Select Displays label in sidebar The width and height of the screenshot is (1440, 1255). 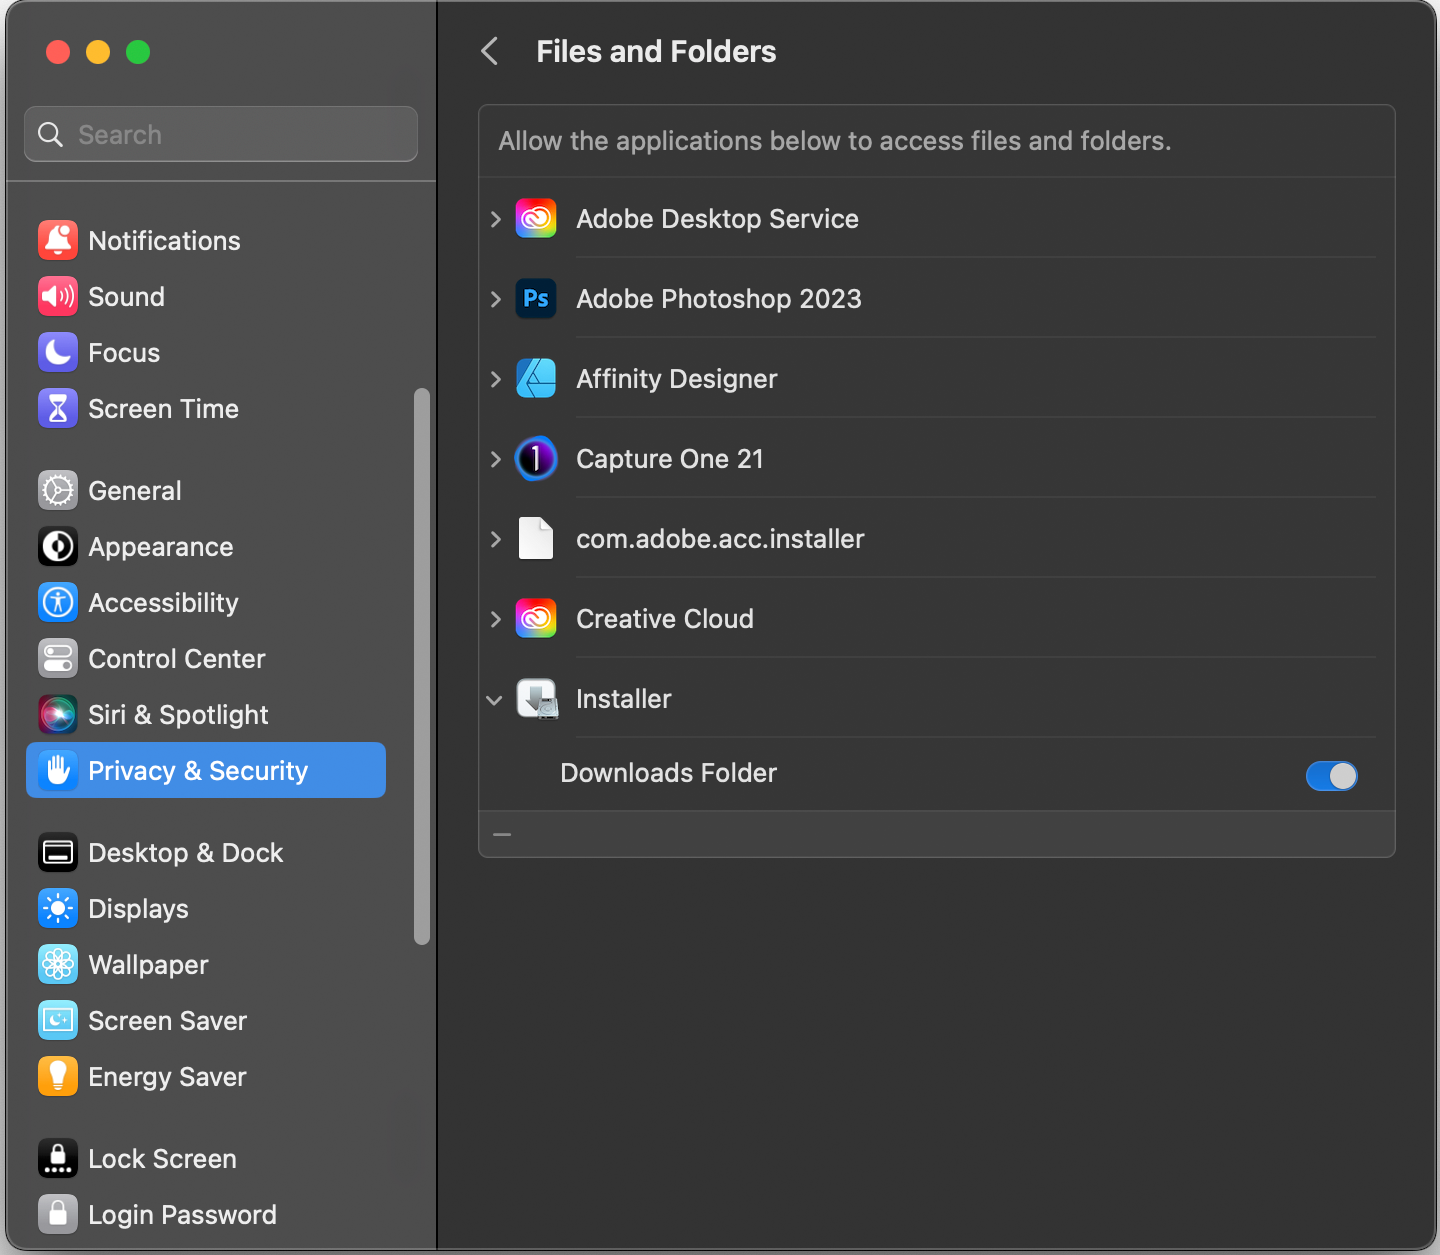[x=138, y=909]
